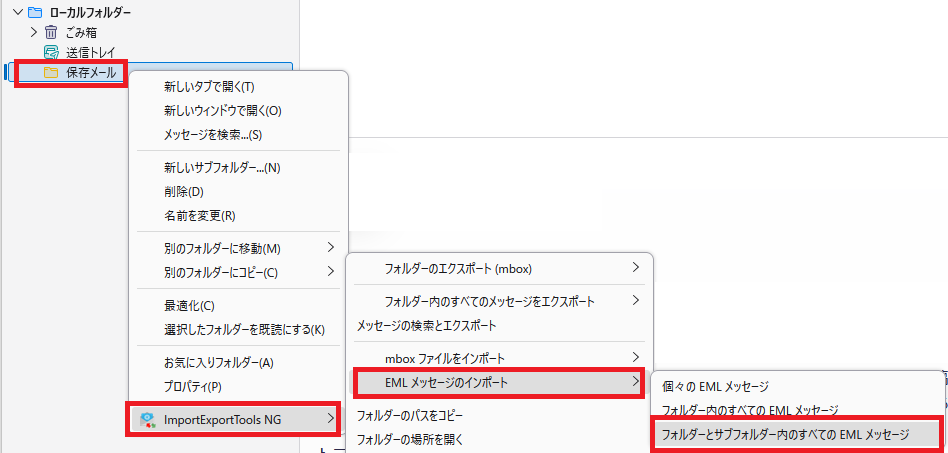Click arrow beside mbox ファイルをインポート
Viewport: 948px width, 453px height.
[x=635, y=357]
